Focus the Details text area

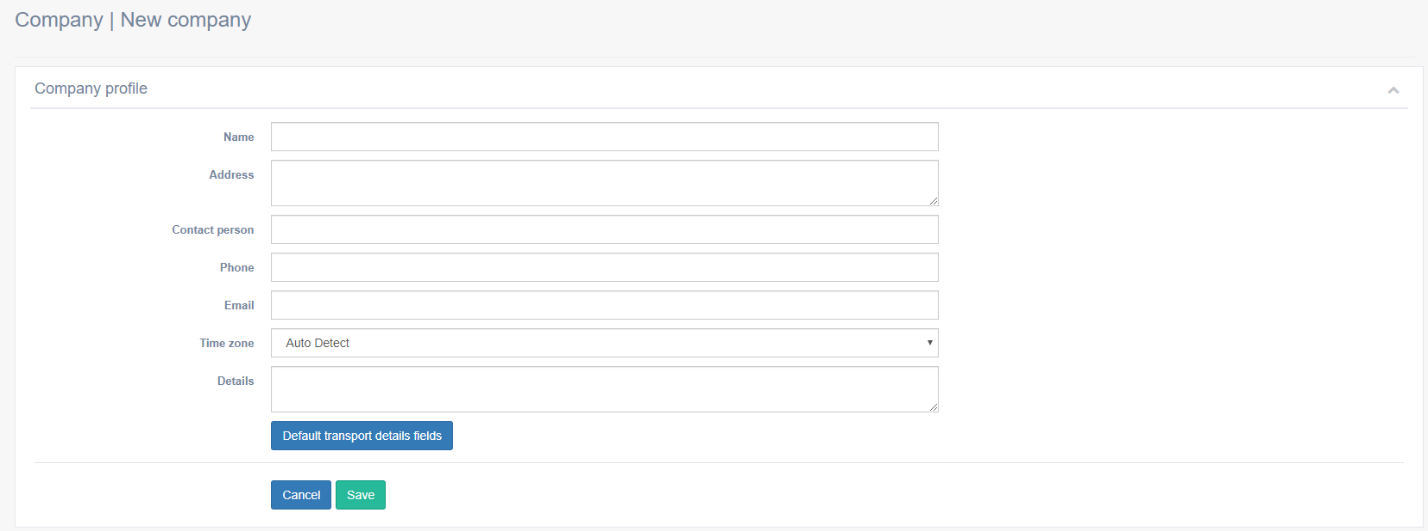tap(604, 389)
